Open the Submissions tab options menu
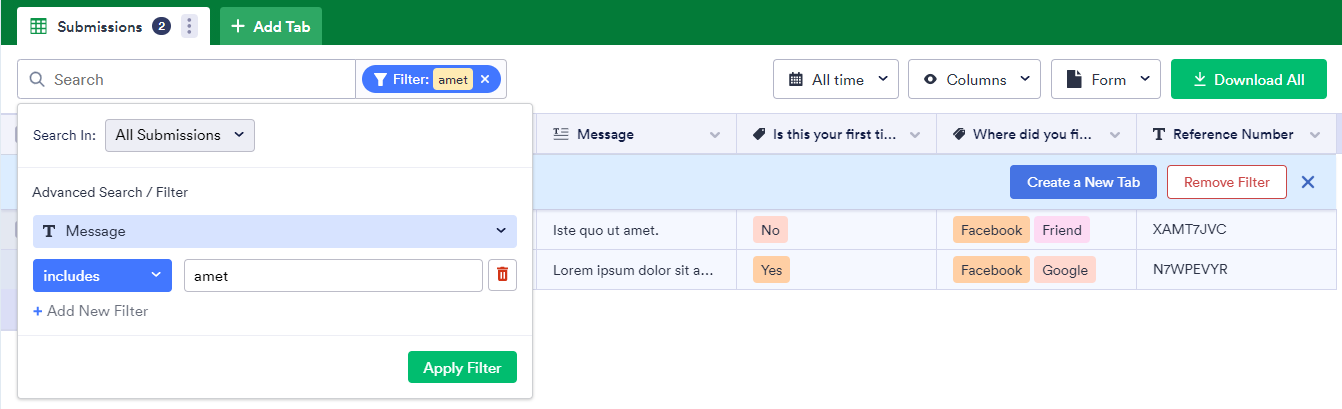The height and width of the screenshot is (409, 1342). [189, 27]
